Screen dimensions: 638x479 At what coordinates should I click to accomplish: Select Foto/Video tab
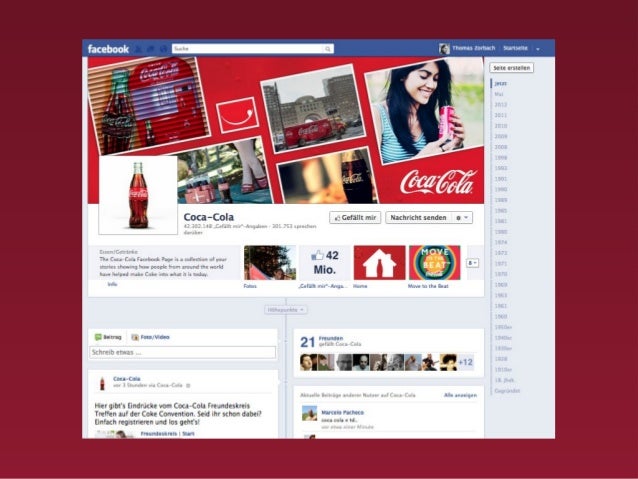[151, 337]
